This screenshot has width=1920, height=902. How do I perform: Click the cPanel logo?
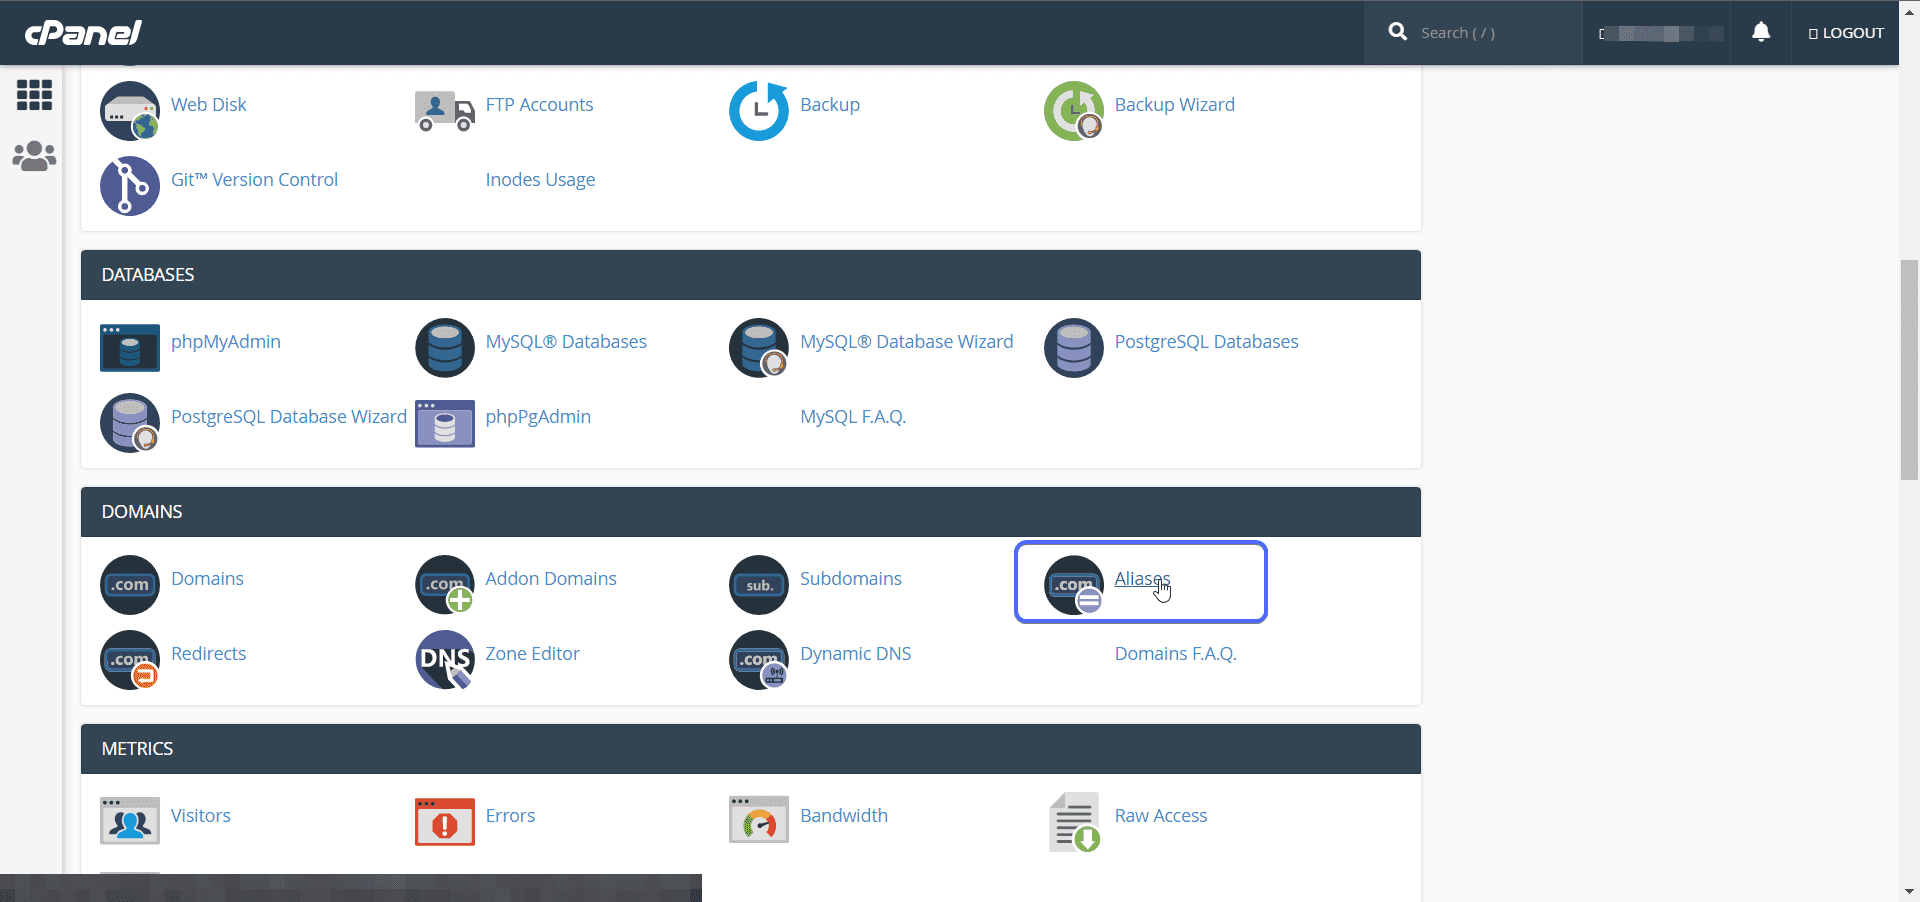[83, 33]
